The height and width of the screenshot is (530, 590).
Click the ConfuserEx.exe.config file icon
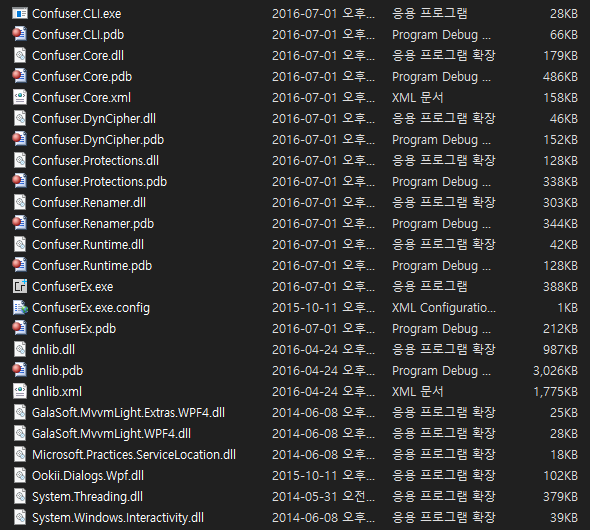click(20, 308)
